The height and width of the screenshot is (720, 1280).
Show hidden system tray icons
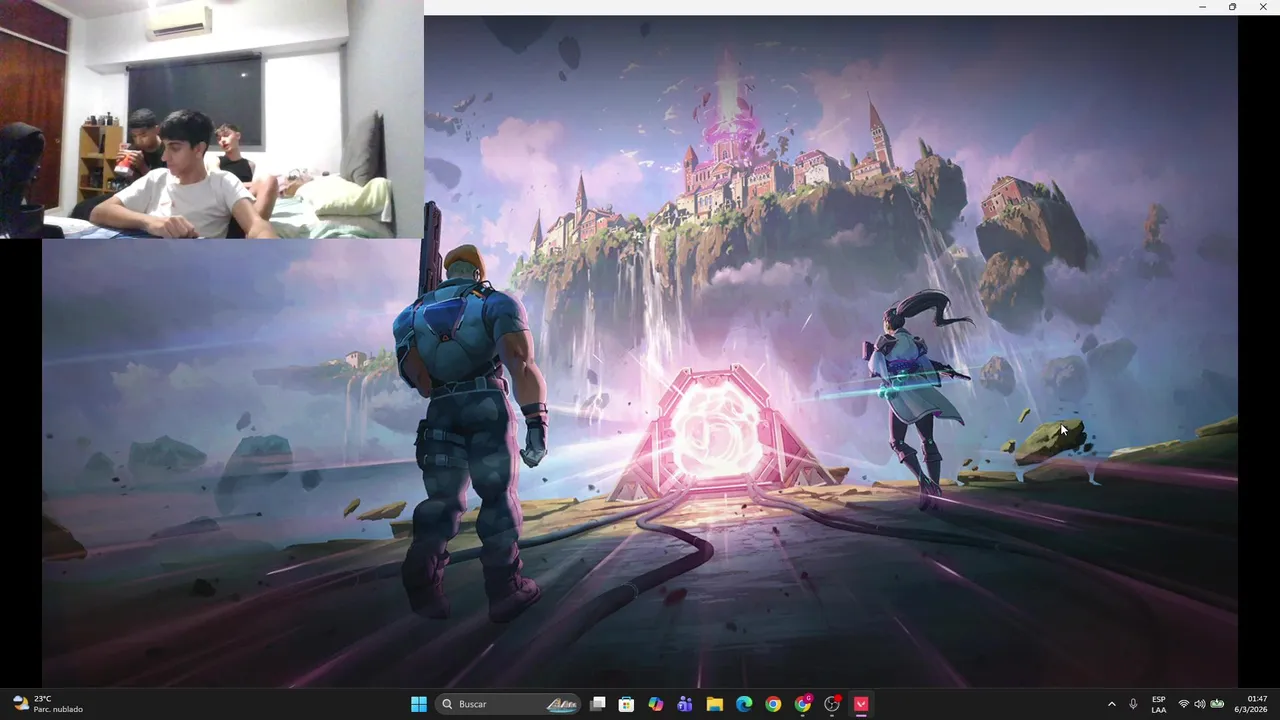[x=1111, y=704]
